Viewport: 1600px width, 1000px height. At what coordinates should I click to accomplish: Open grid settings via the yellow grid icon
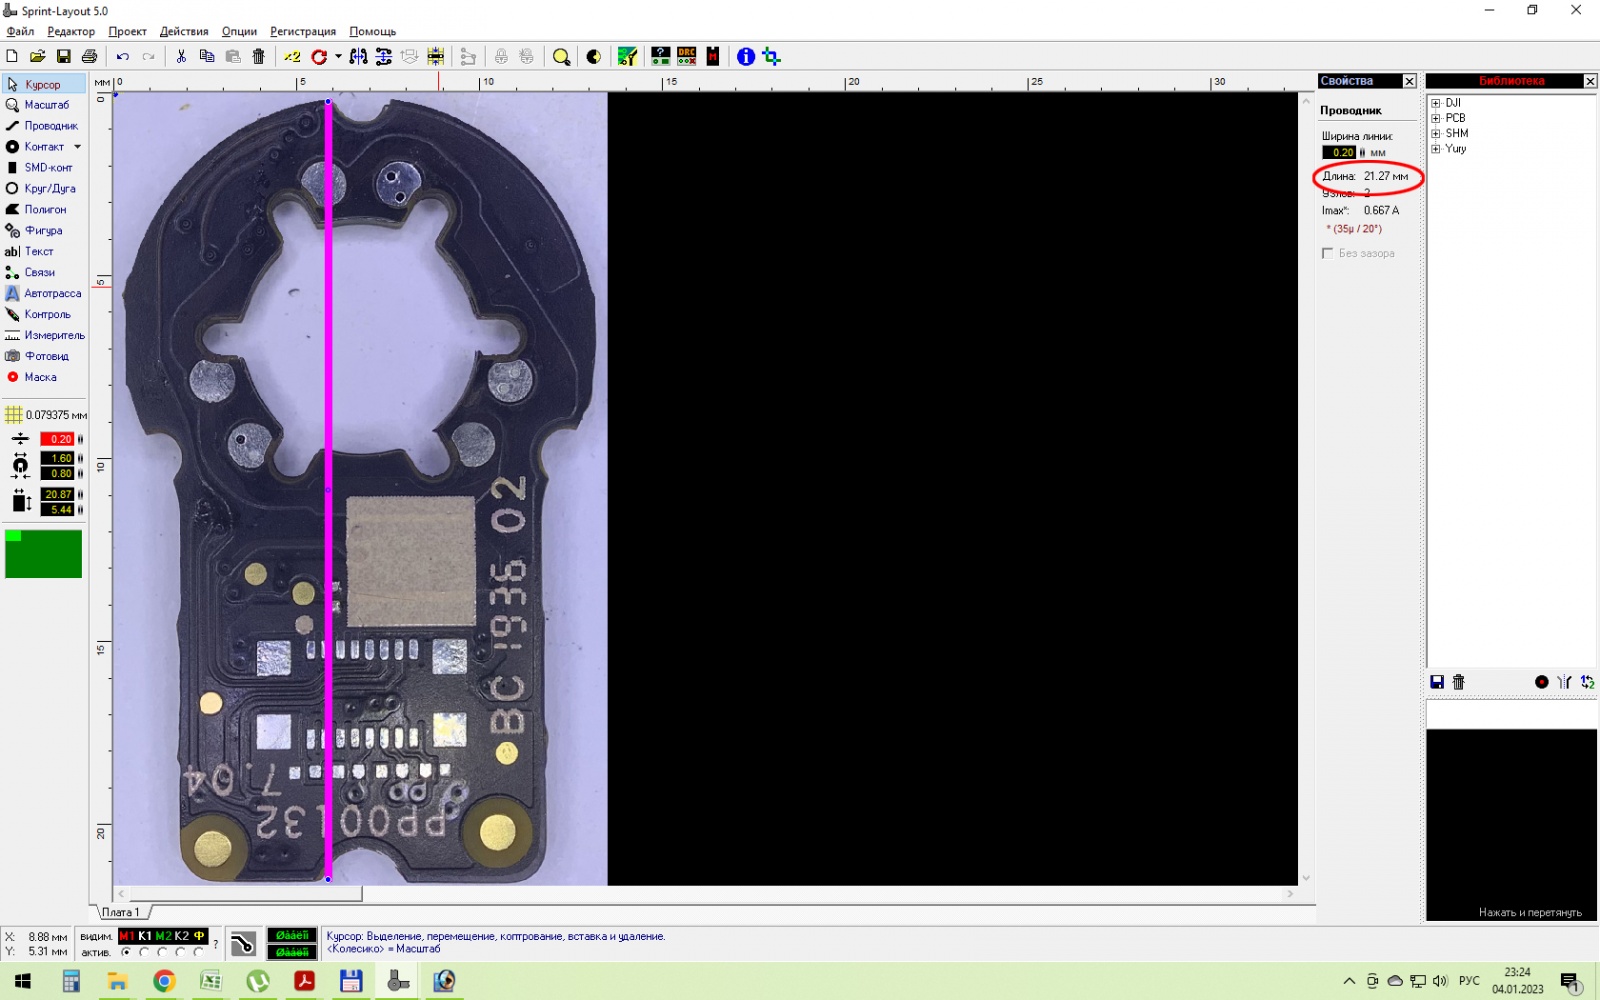13,415
